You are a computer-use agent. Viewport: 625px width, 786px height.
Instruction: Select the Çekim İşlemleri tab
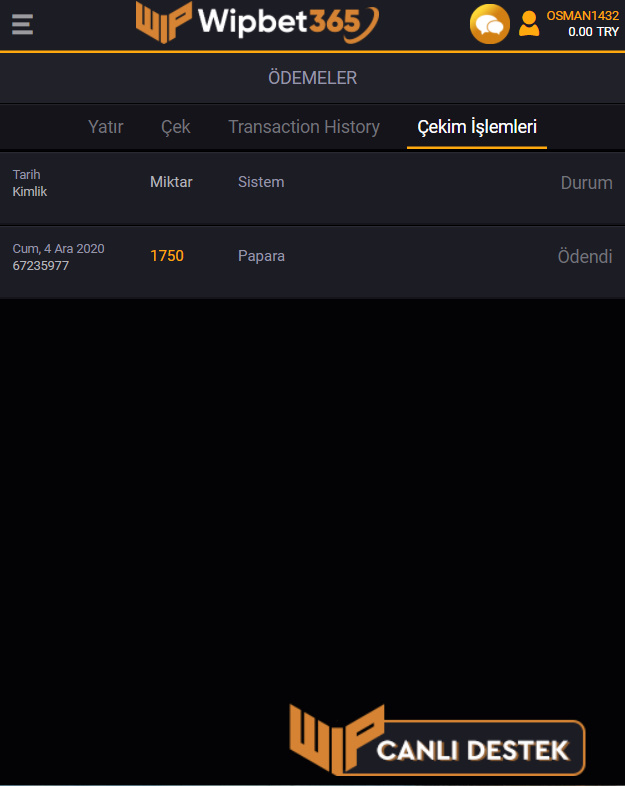(x=477, y=127)
